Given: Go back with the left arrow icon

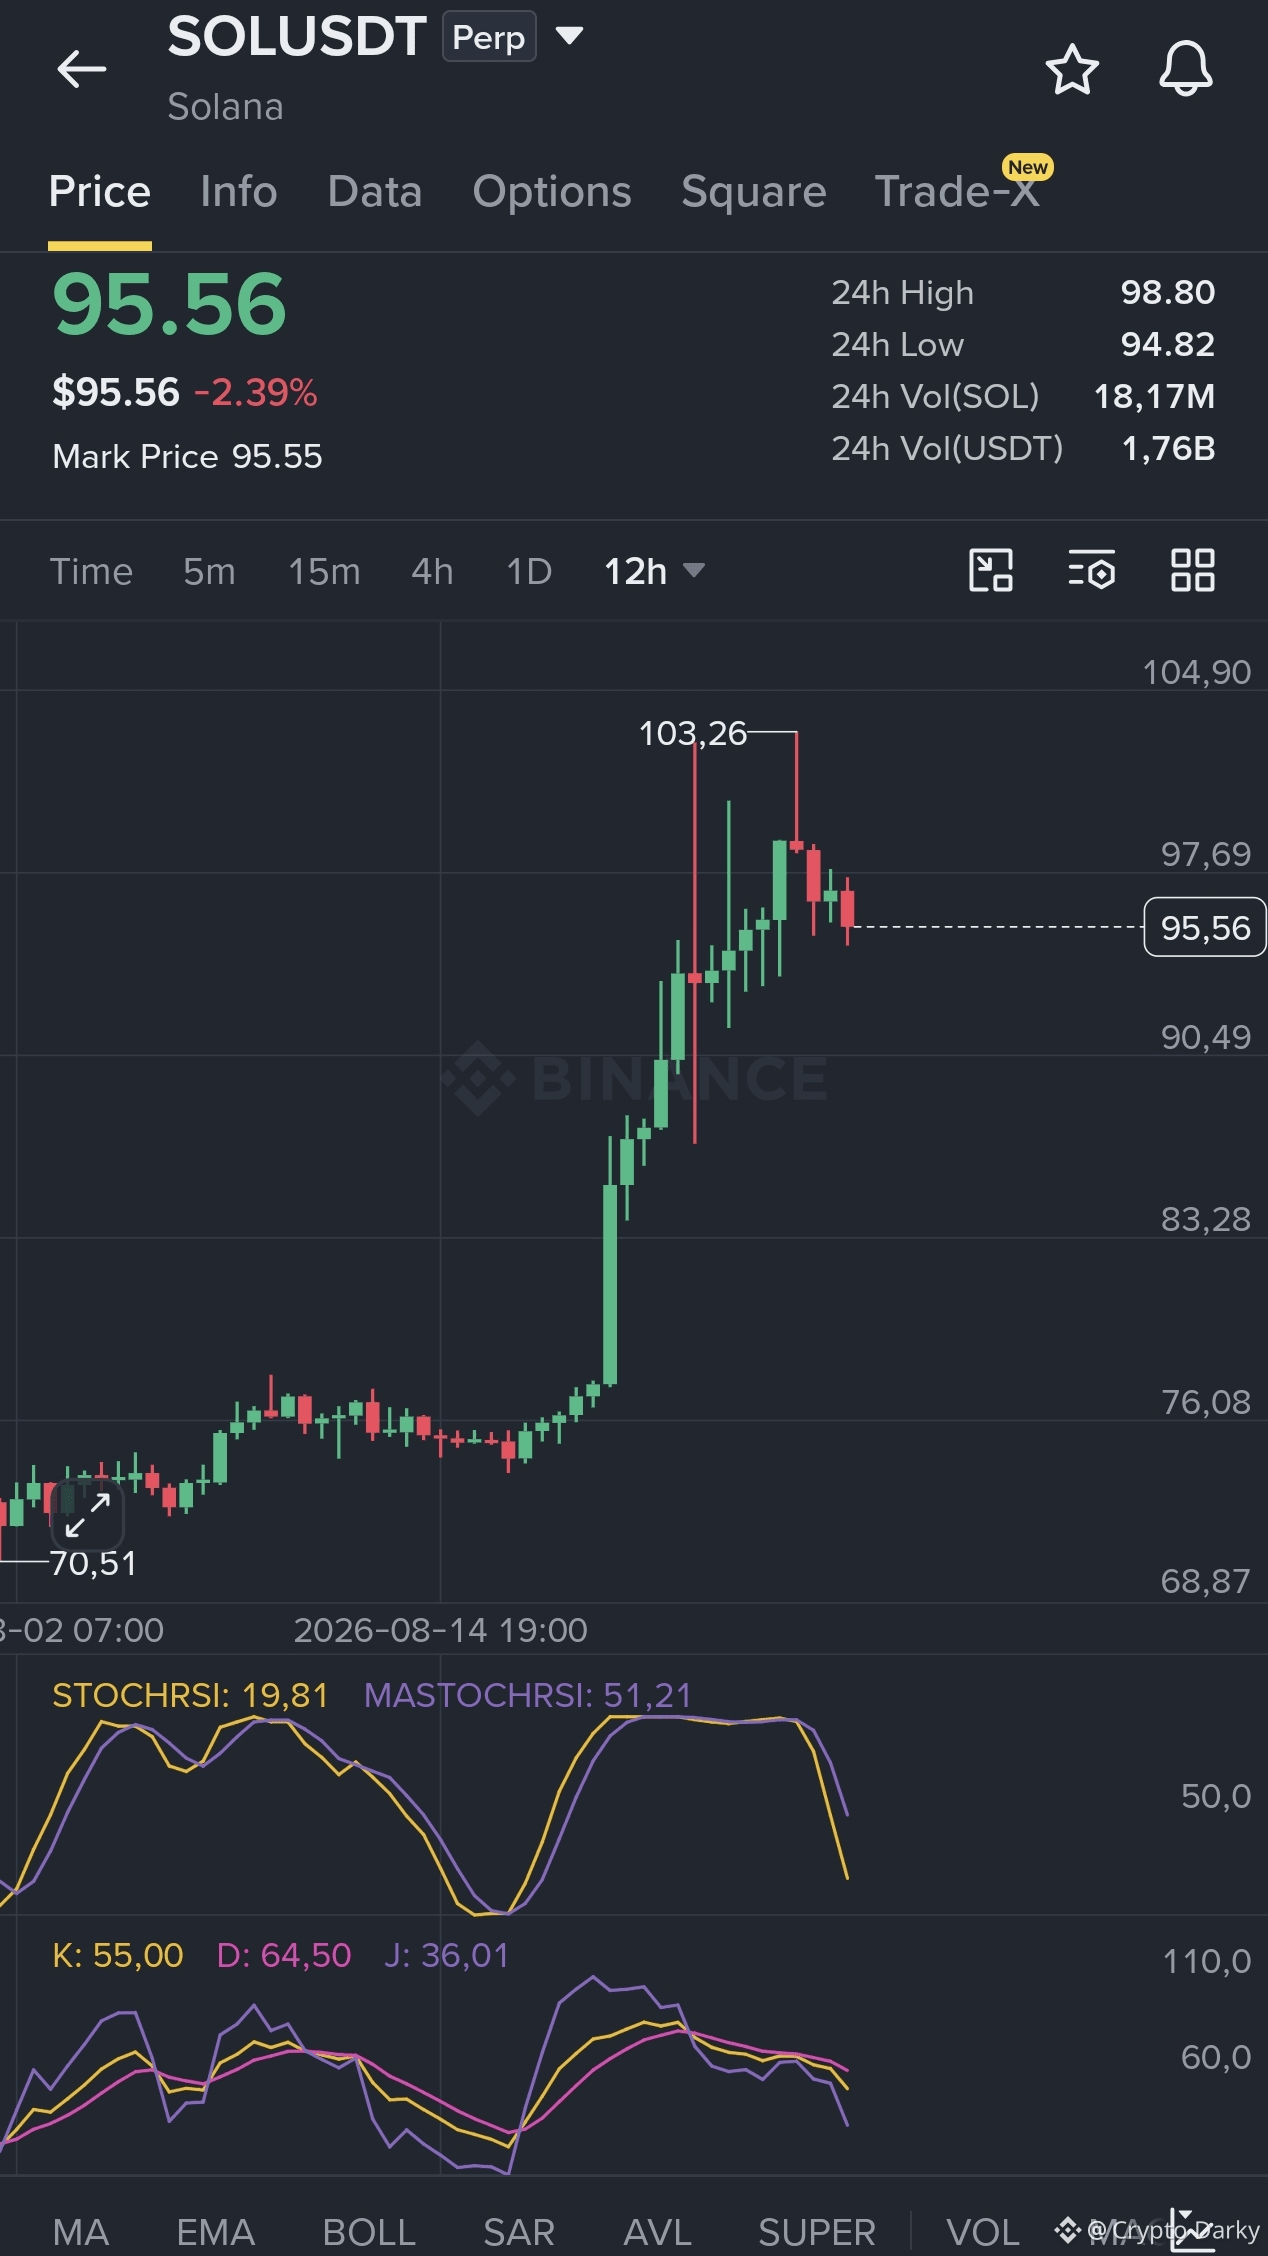Looking at the screenshot, I should [x=82, y=69].
